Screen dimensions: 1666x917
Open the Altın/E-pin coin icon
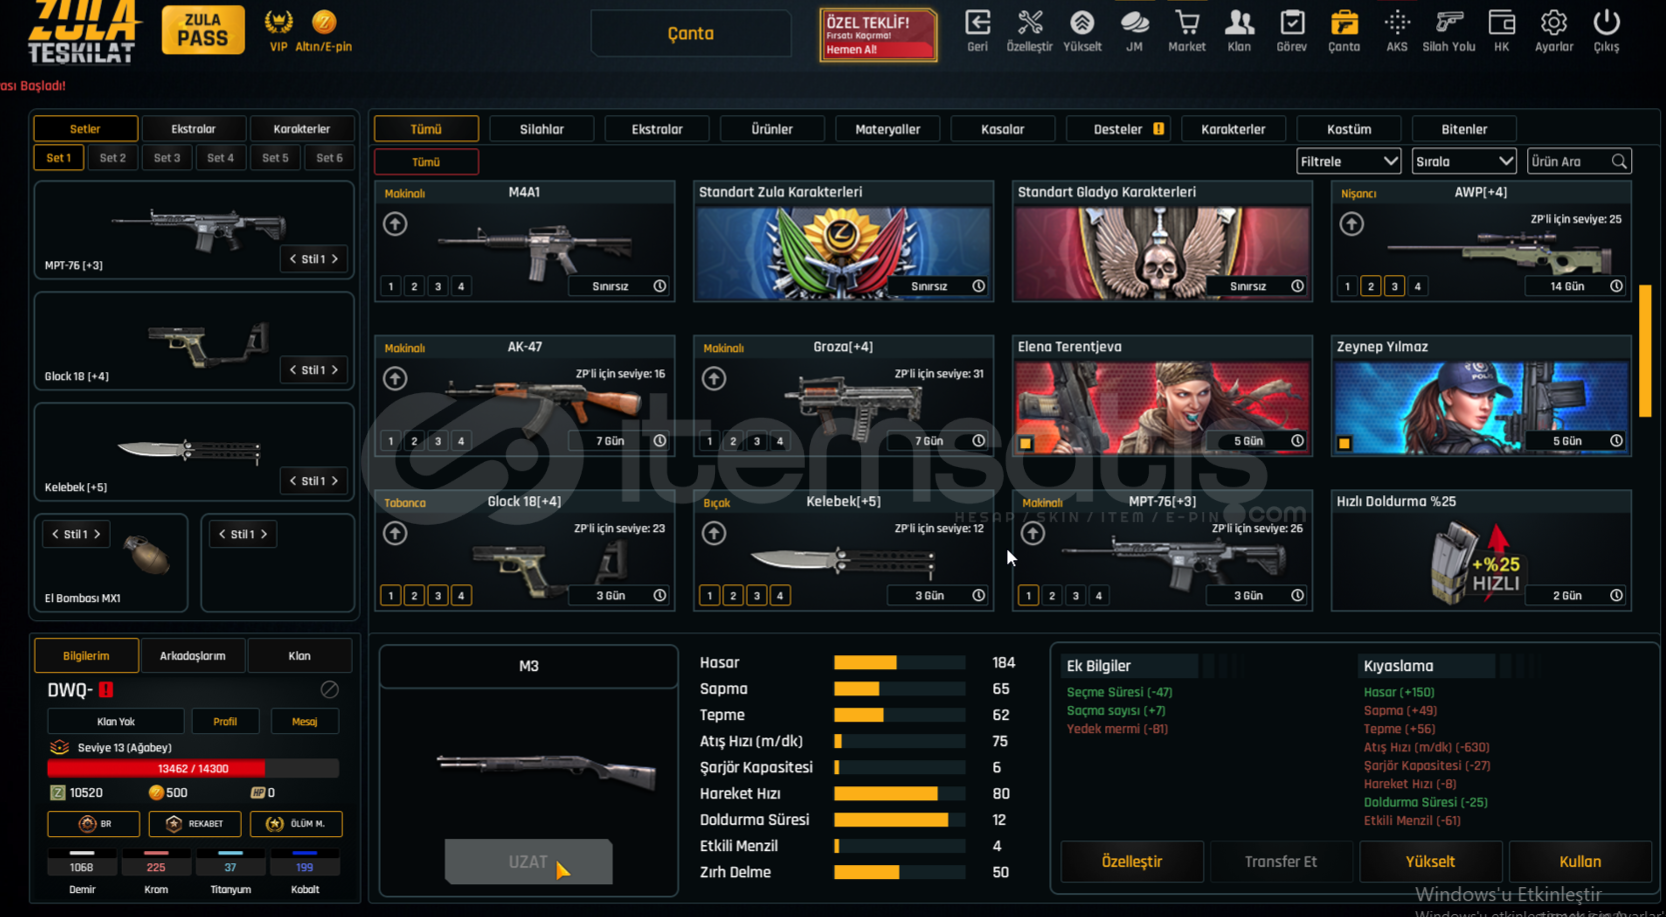[x=324, y=22]
